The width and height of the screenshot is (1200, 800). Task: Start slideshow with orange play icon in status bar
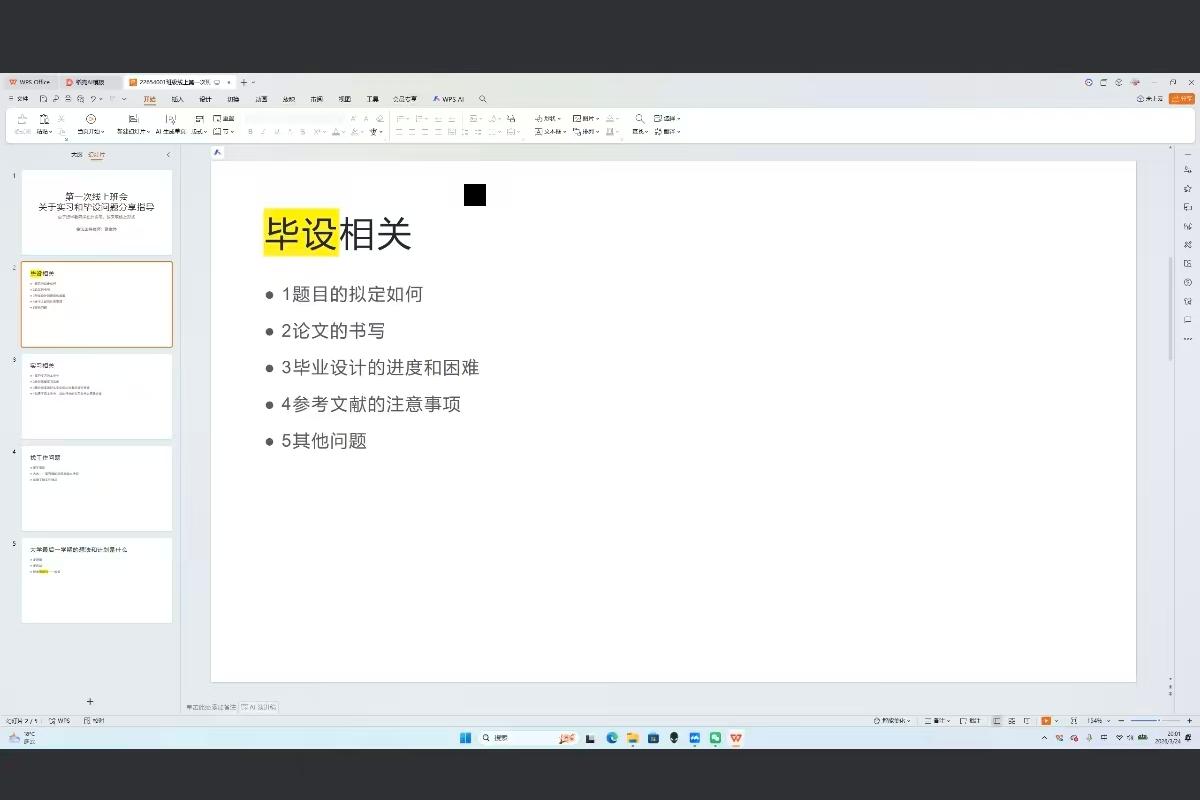click(1046, 720)
